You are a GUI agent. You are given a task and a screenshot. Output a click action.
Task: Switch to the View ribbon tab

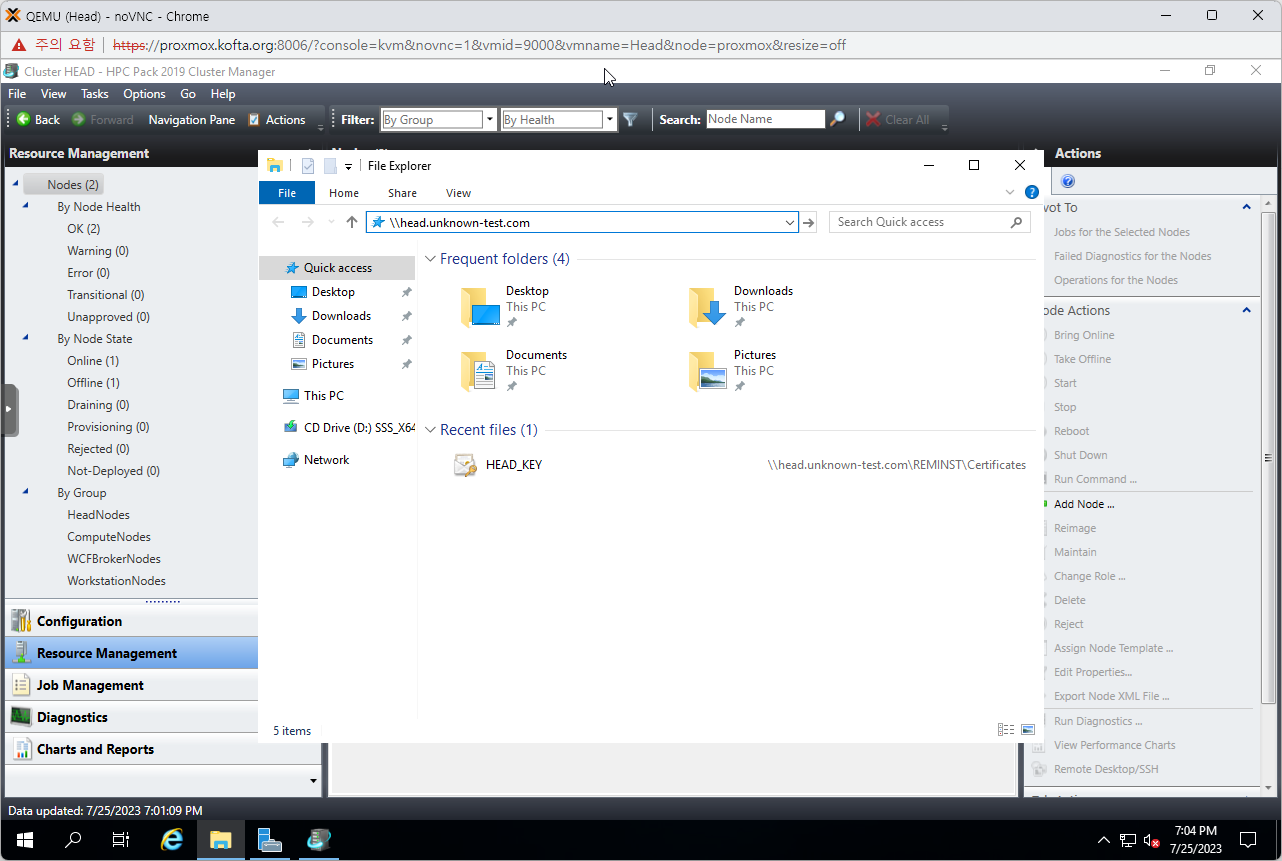458,193
